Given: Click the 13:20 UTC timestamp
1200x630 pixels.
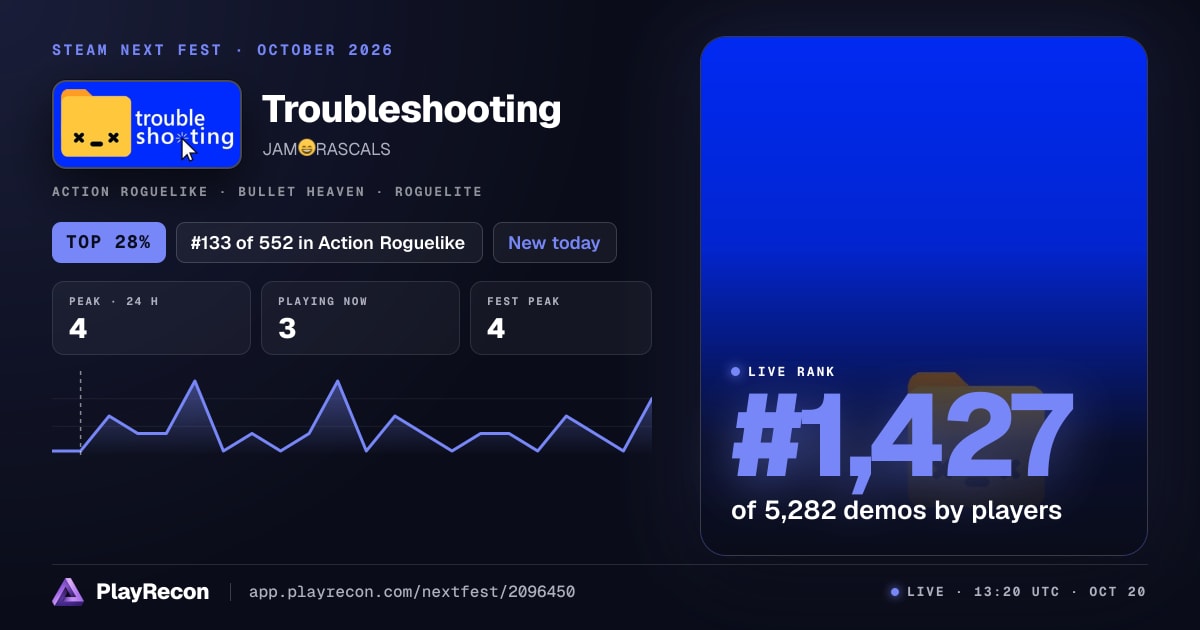Looking at the screenshot, I should (1016, 592).
